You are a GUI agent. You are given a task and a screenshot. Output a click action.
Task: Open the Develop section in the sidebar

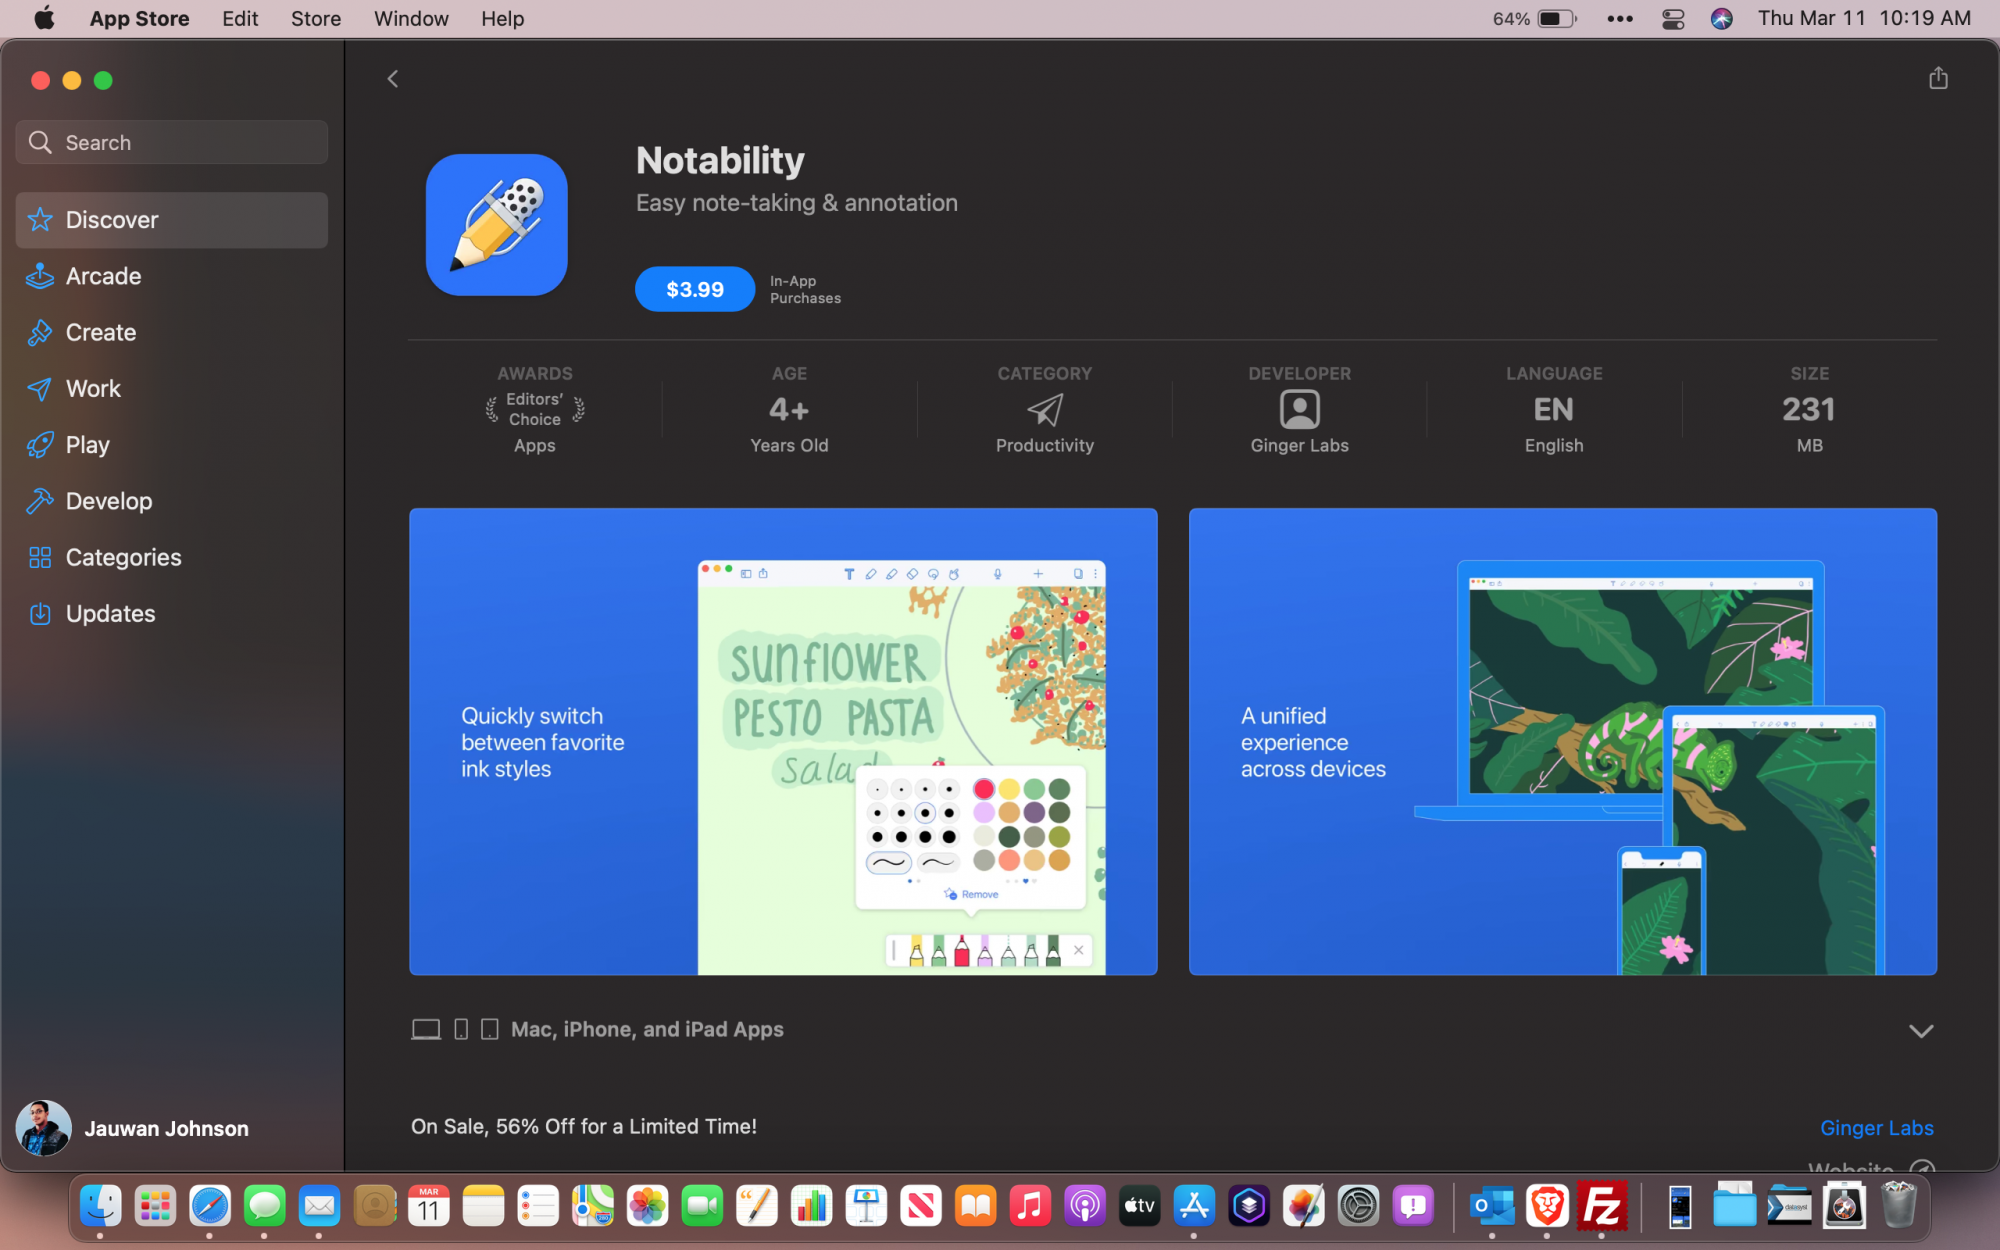coord(108,501)
